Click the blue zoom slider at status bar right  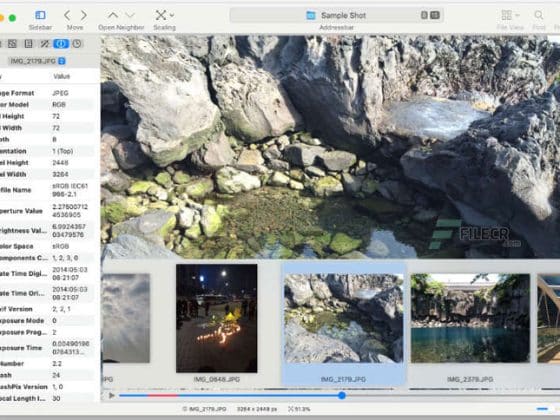tap(542, 409)
